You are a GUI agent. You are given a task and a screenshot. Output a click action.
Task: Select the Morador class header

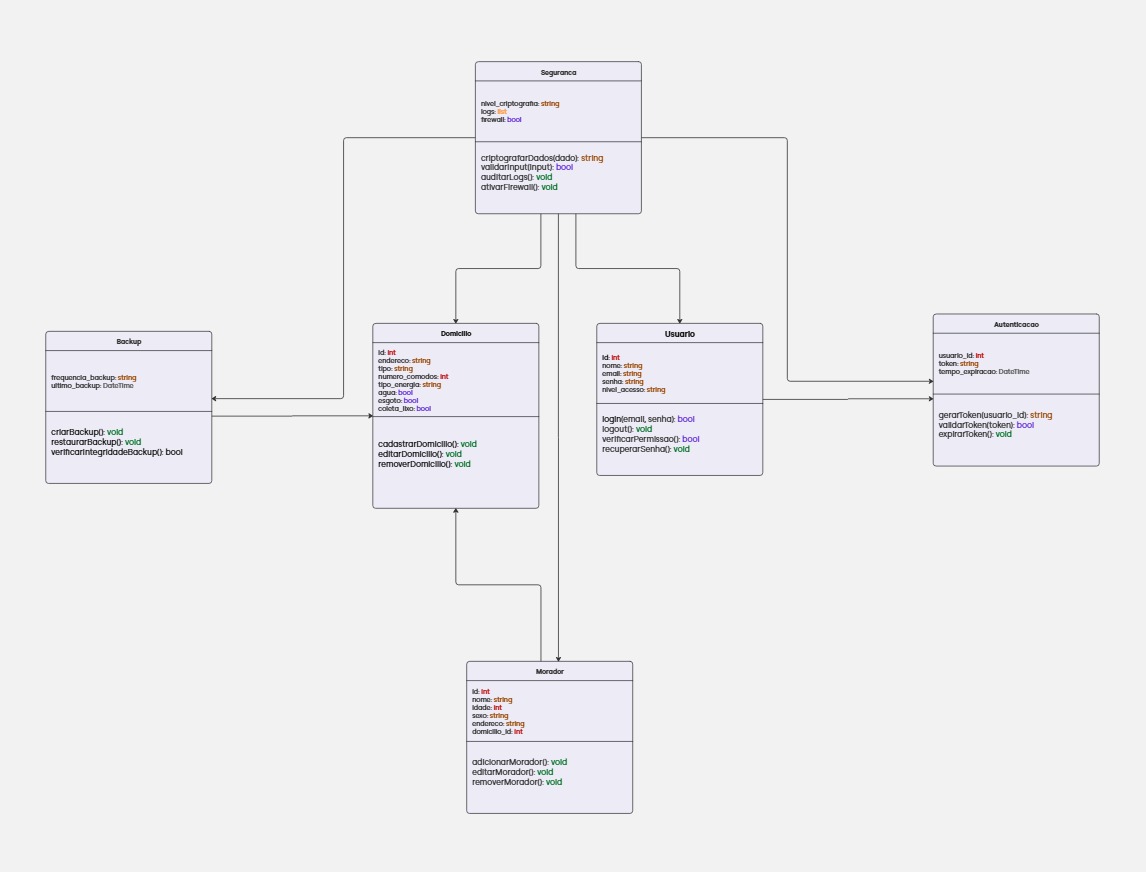point(549,671)
